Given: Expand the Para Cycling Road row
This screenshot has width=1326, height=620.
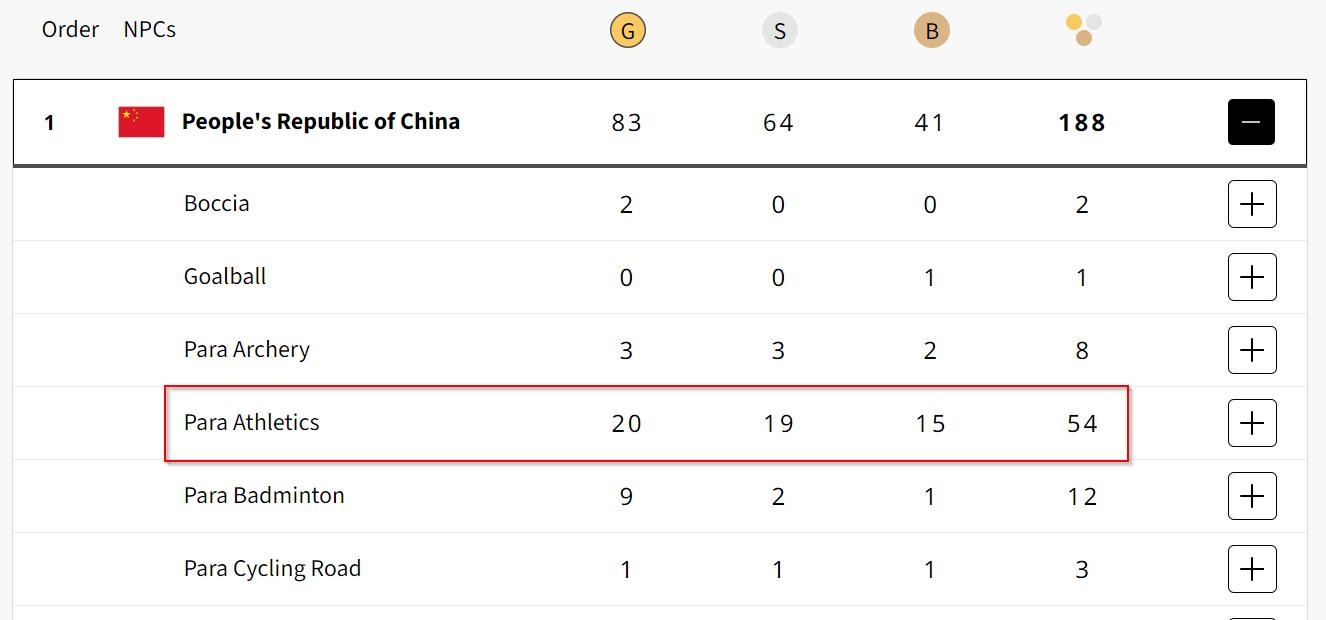Looking at the screenshot, I should pyautogui.click(x=1251, y=569).
